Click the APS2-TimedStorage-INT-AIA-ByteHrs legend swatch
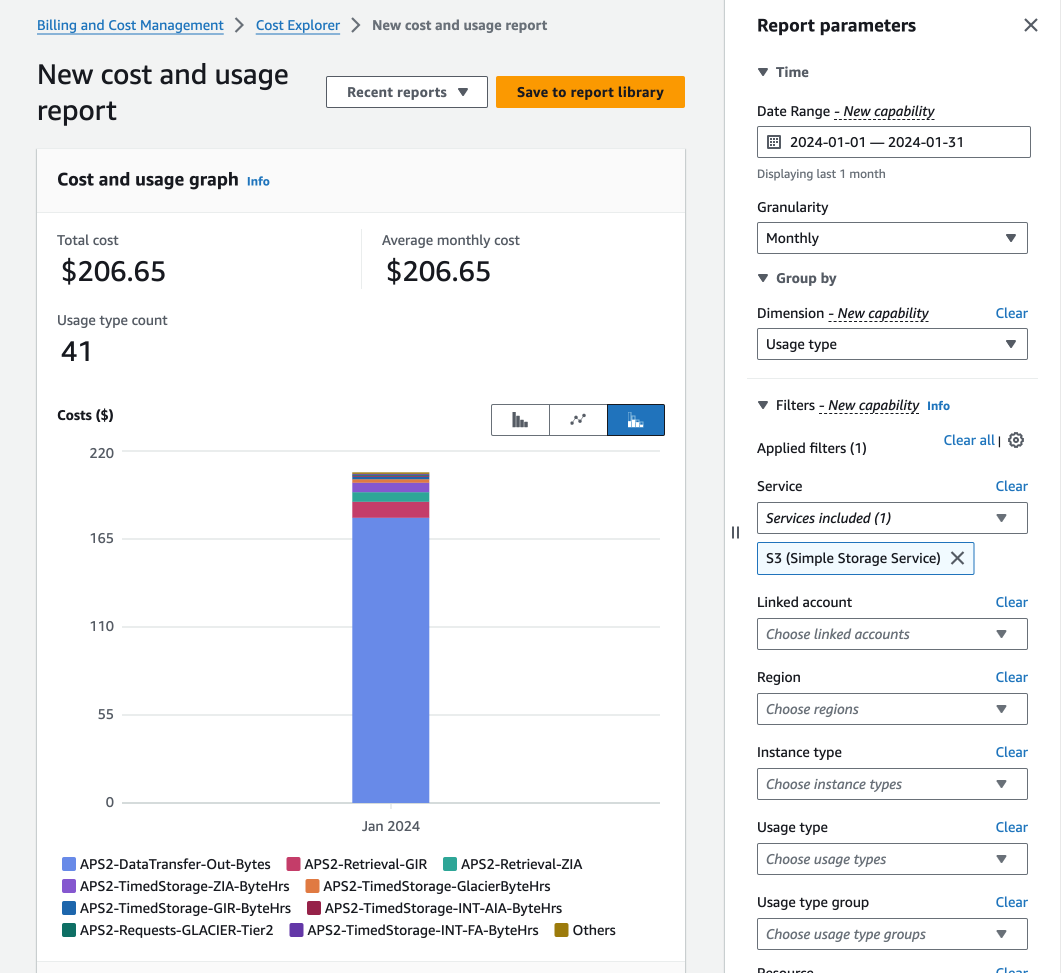This screenshot has height=973, width=1061. click(313, 908)
